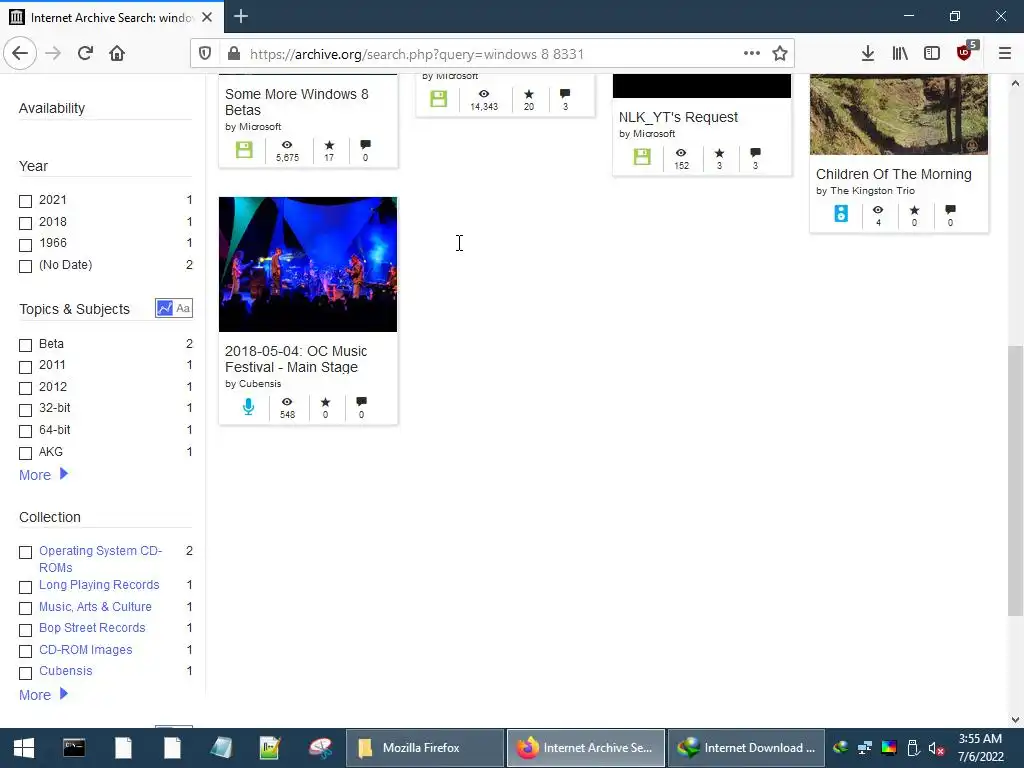Click muted volume tray icon

click(x=936, y=748)
